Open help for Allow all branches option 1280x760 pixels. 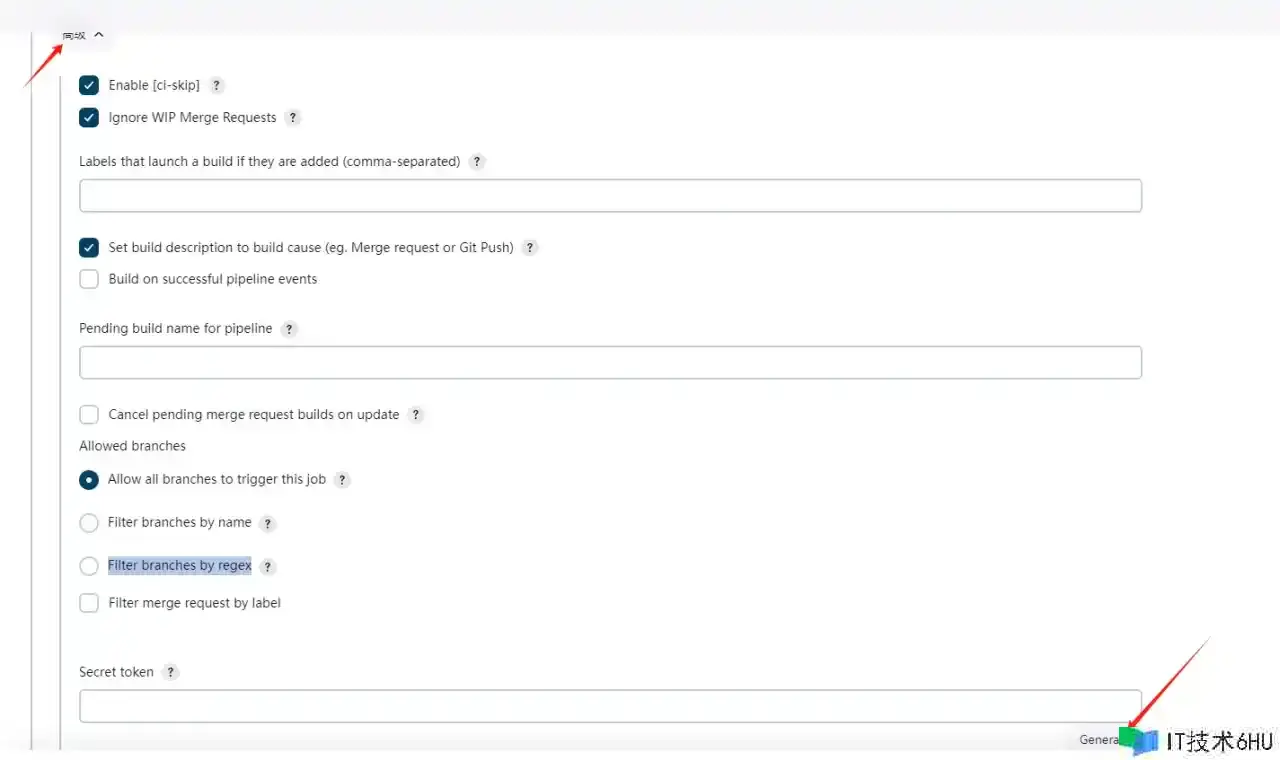pos(342,480)
